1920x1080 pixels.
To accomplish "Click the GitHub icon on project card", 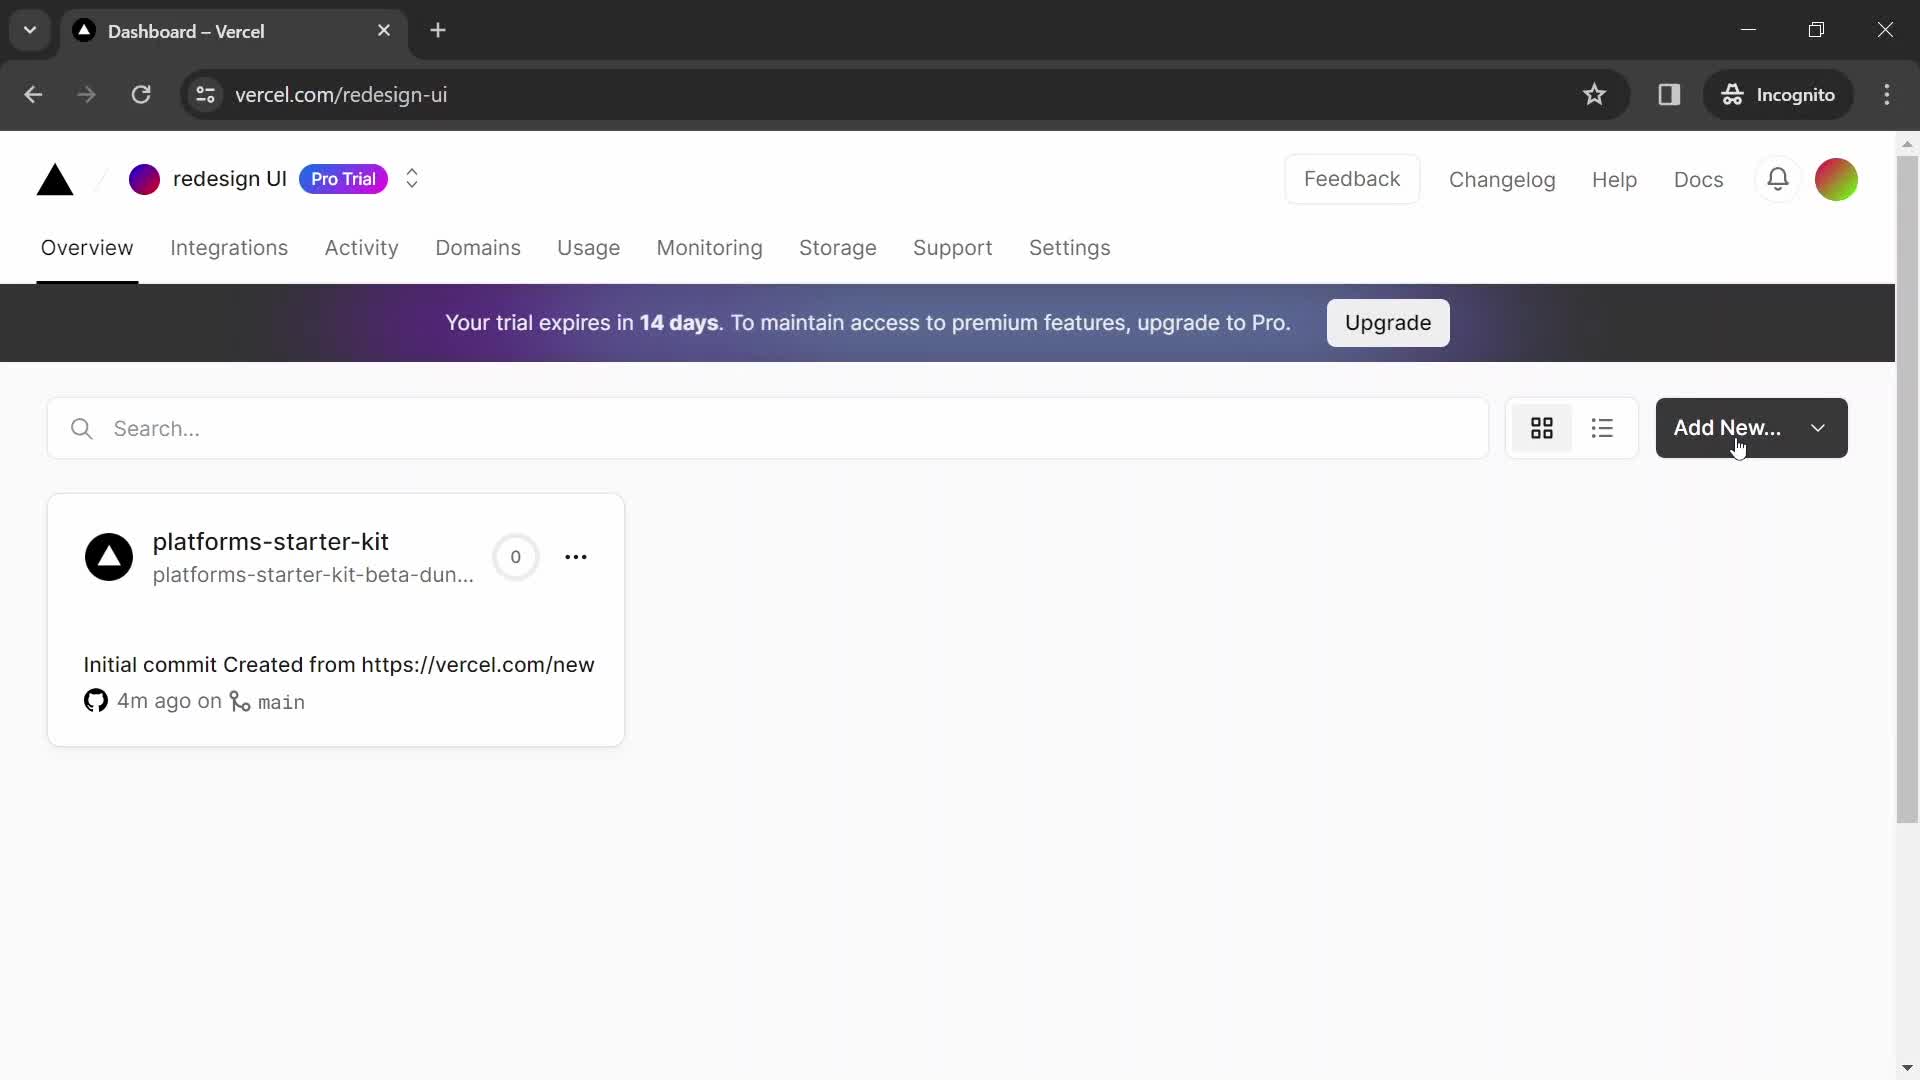I will coord(96,701).
